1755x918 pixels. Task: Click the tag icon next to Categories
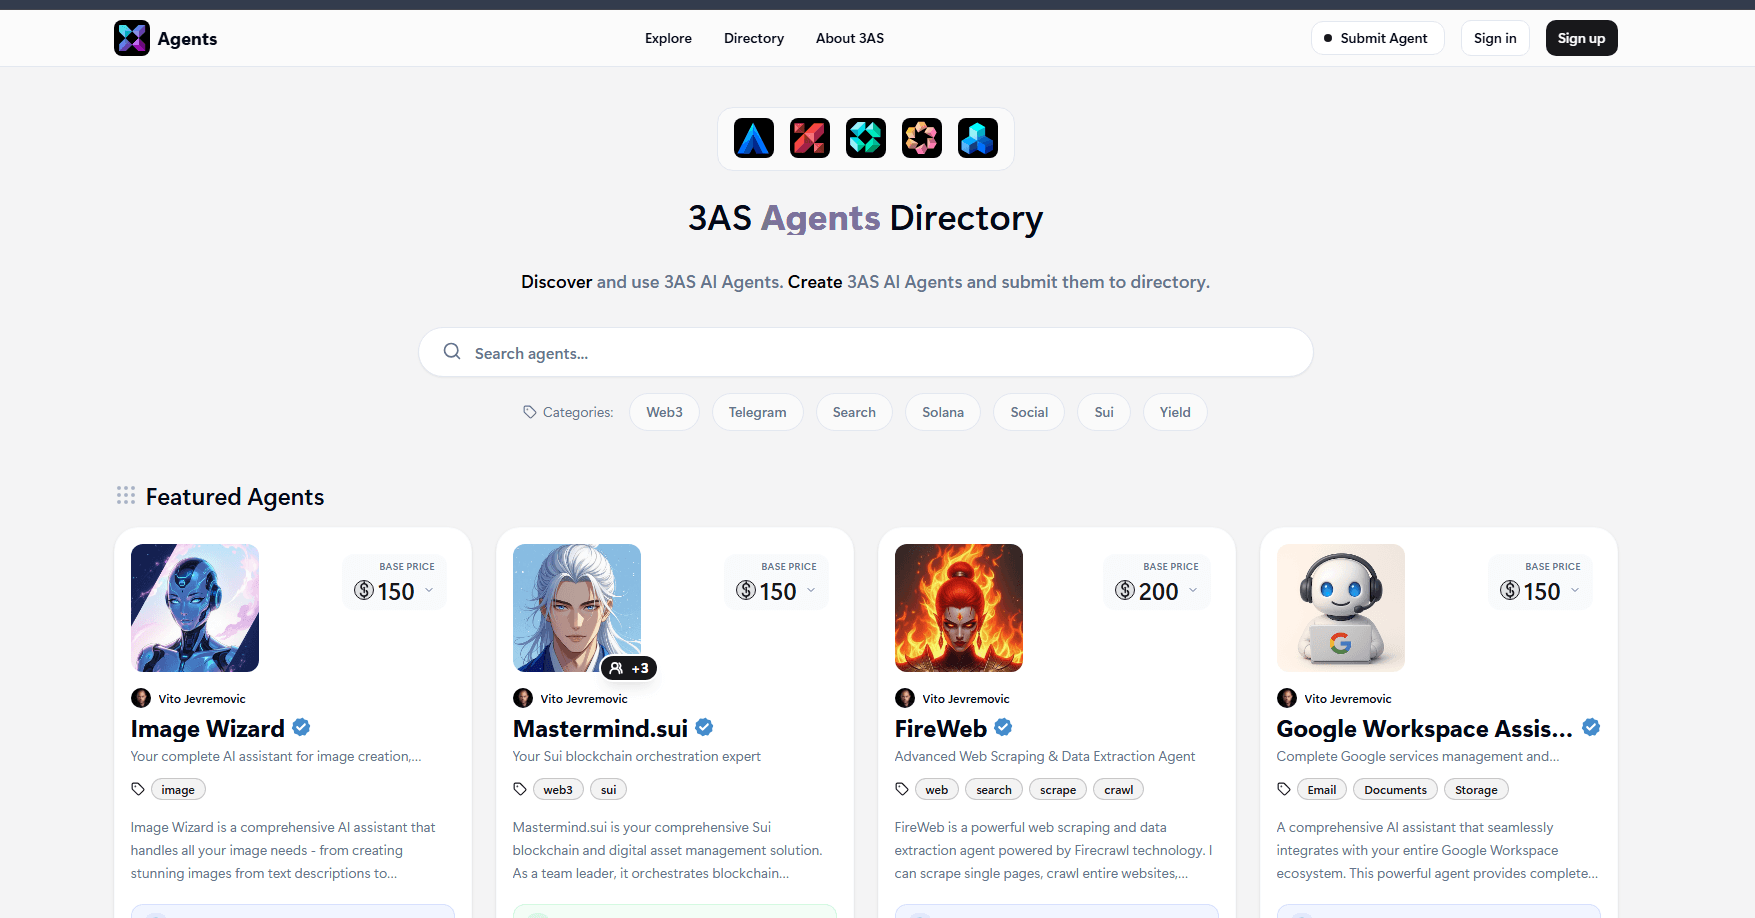[529, 411]
